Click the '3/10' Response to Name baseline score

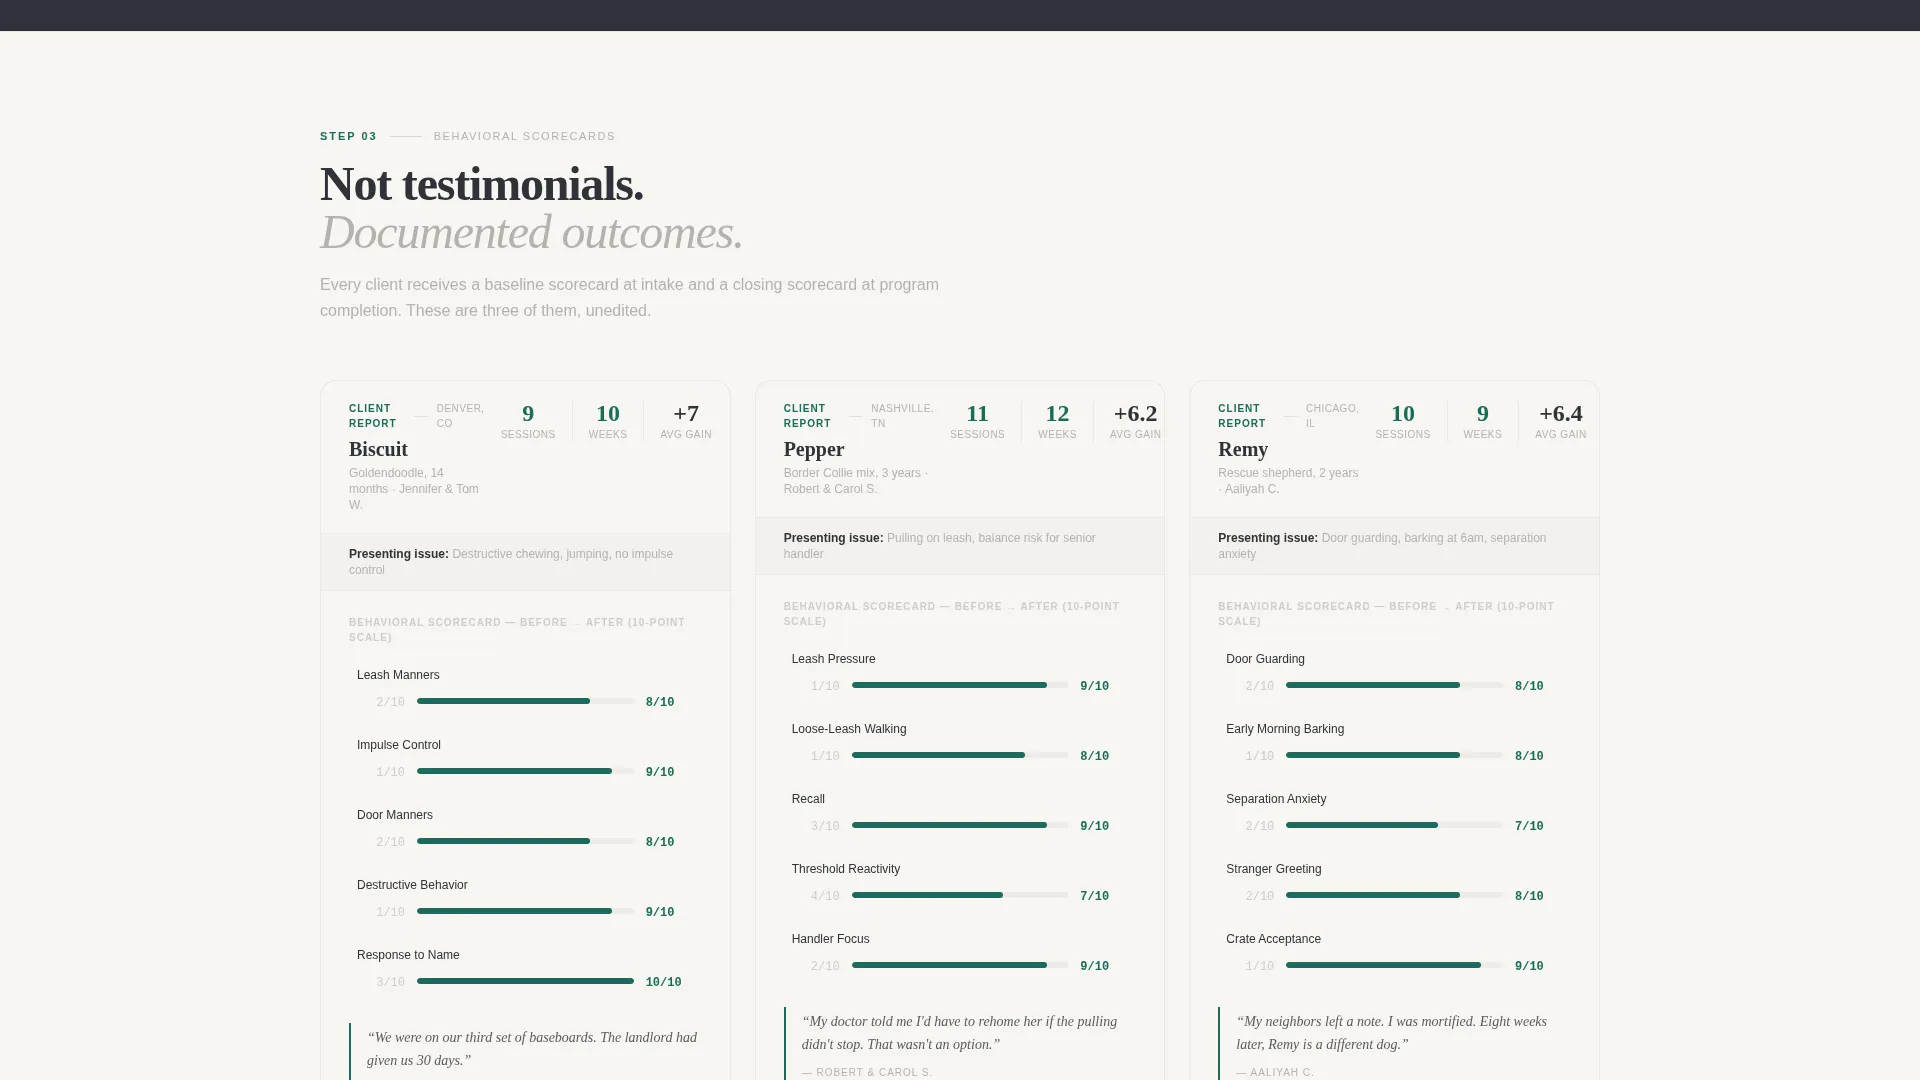pos(391,982)
